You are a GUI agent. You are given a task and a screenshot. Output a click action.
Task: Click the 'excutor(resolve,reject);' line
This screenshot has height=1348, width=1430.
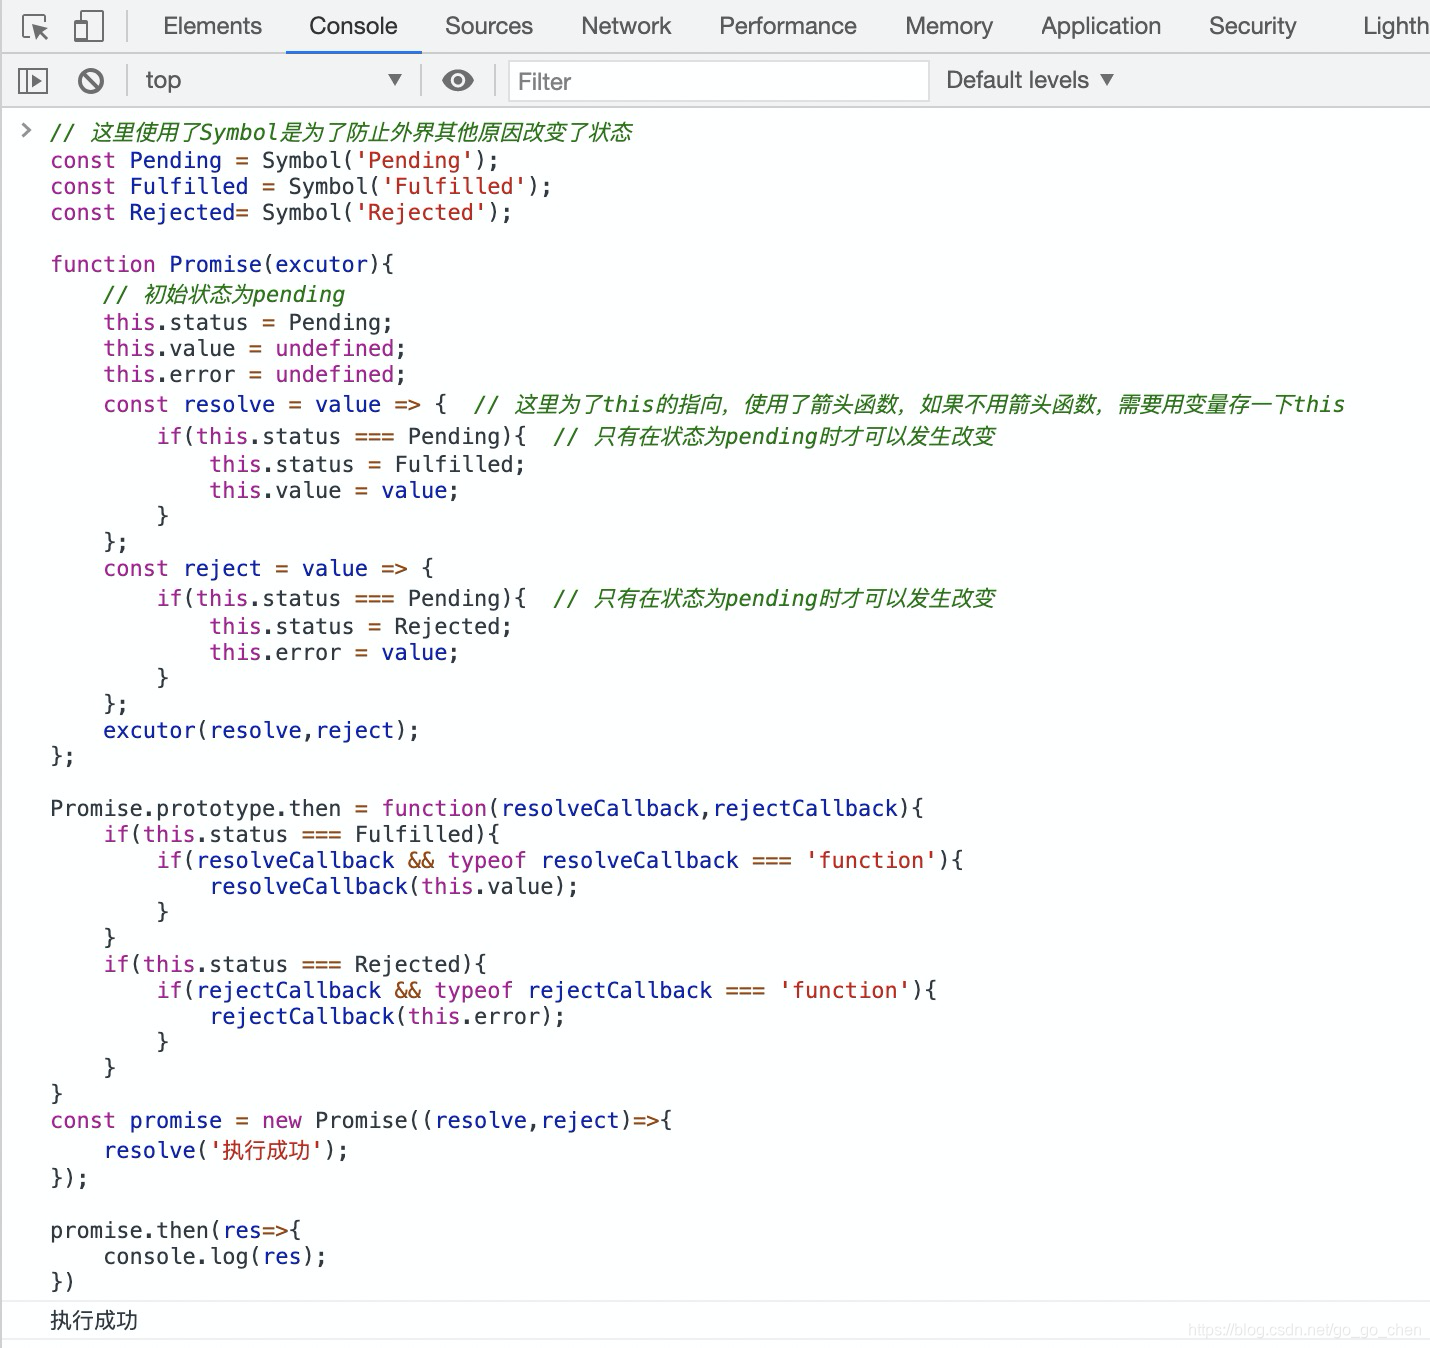pos(261,730)
